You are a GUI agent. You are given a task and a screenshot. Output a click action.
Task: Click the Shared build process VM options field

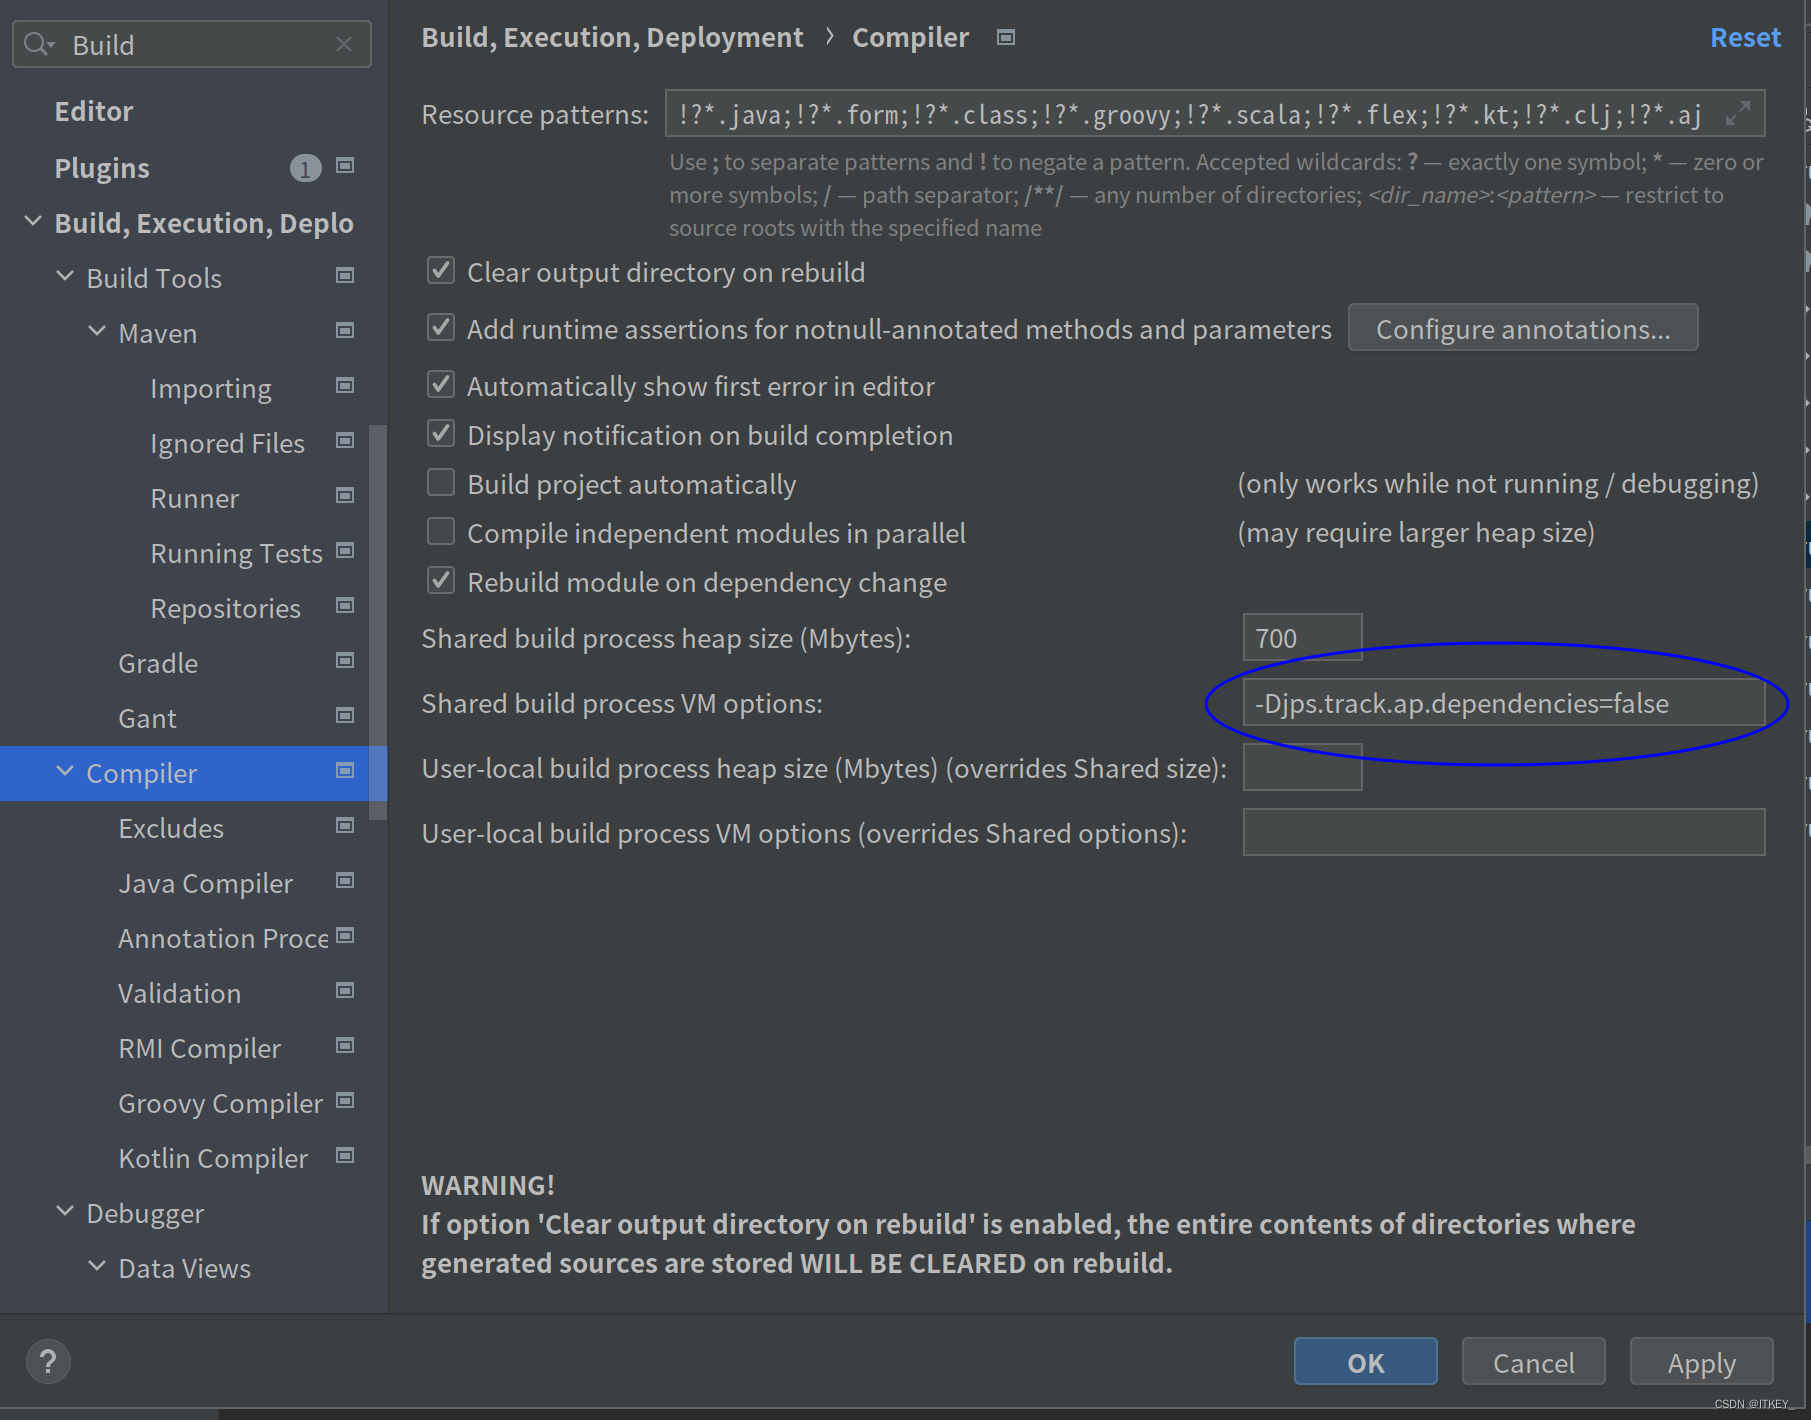(1504, 703)
